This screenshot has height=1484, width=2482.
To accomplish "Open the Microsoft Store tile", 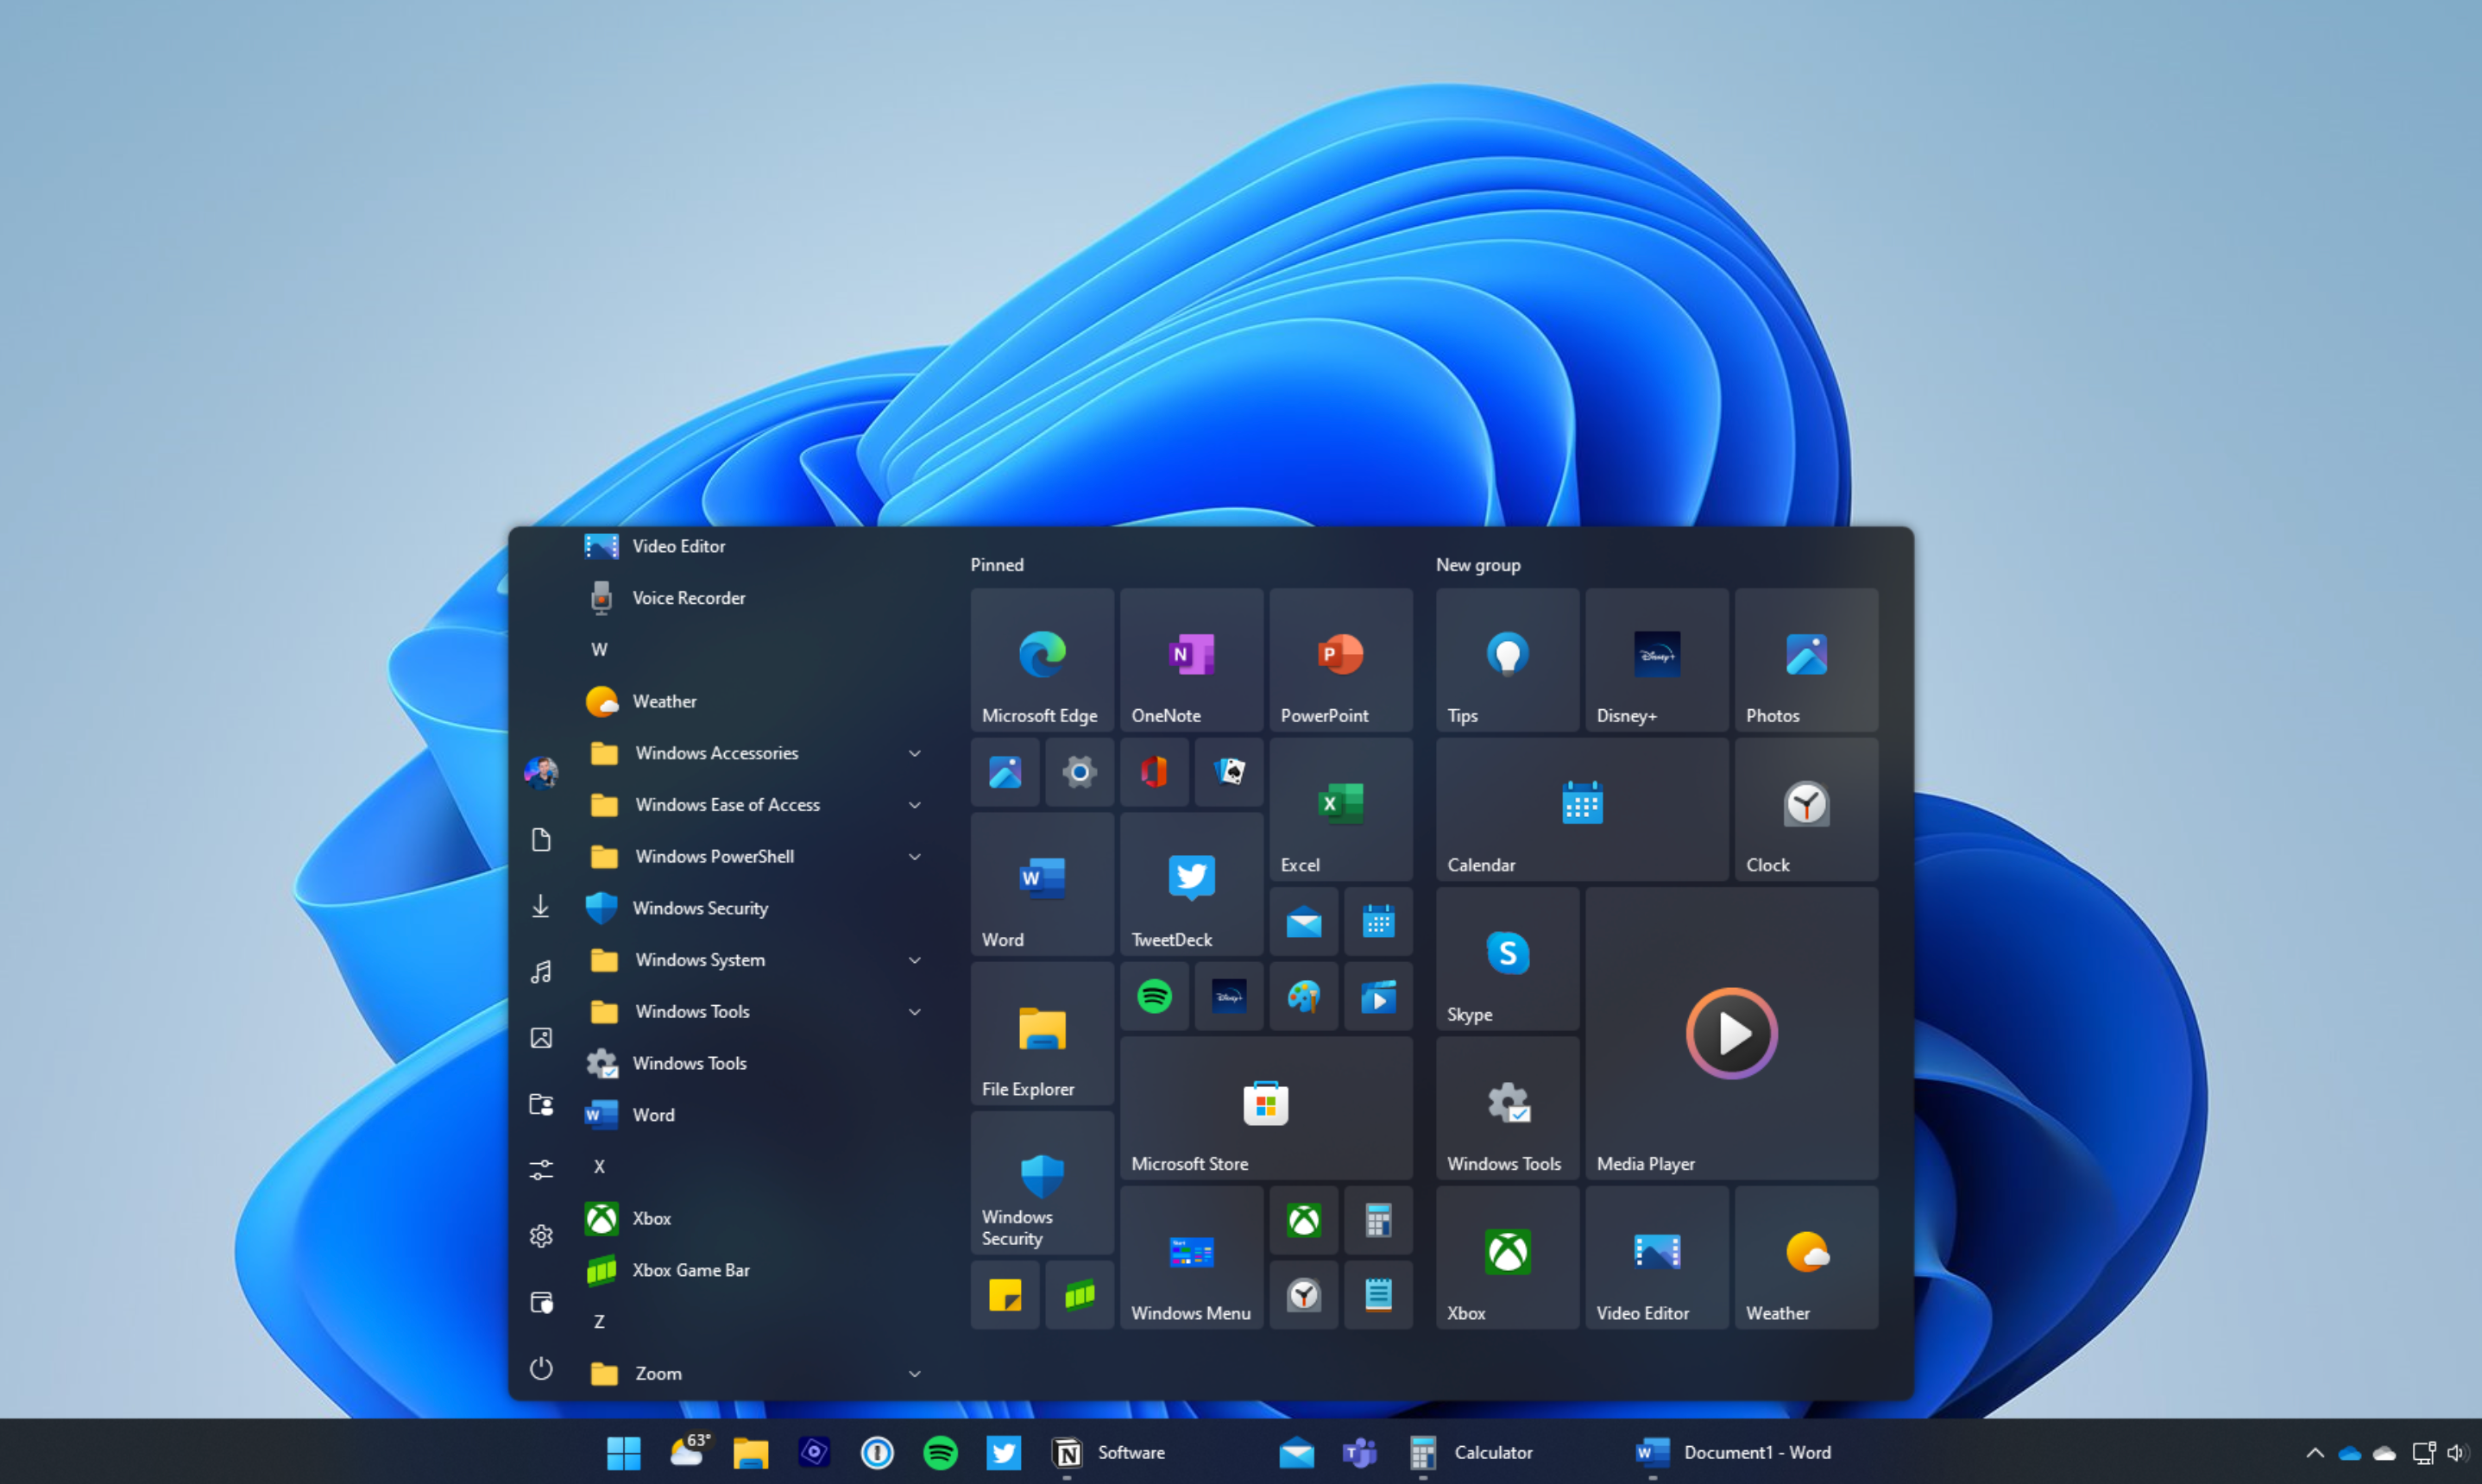I will [1266, 1107].
